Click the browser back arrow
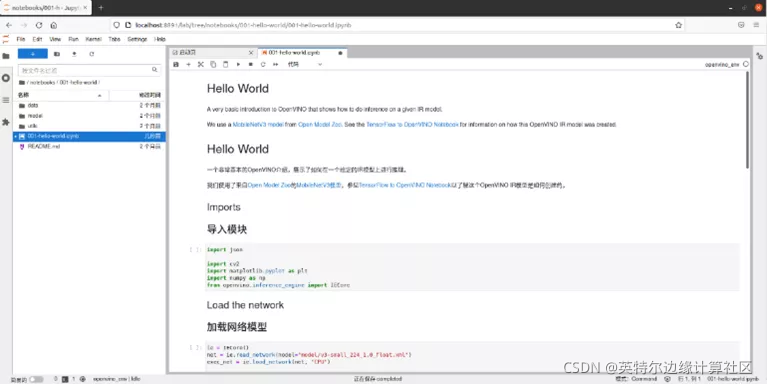Screen dimensions: 767x384 click(x=9, y=25)
